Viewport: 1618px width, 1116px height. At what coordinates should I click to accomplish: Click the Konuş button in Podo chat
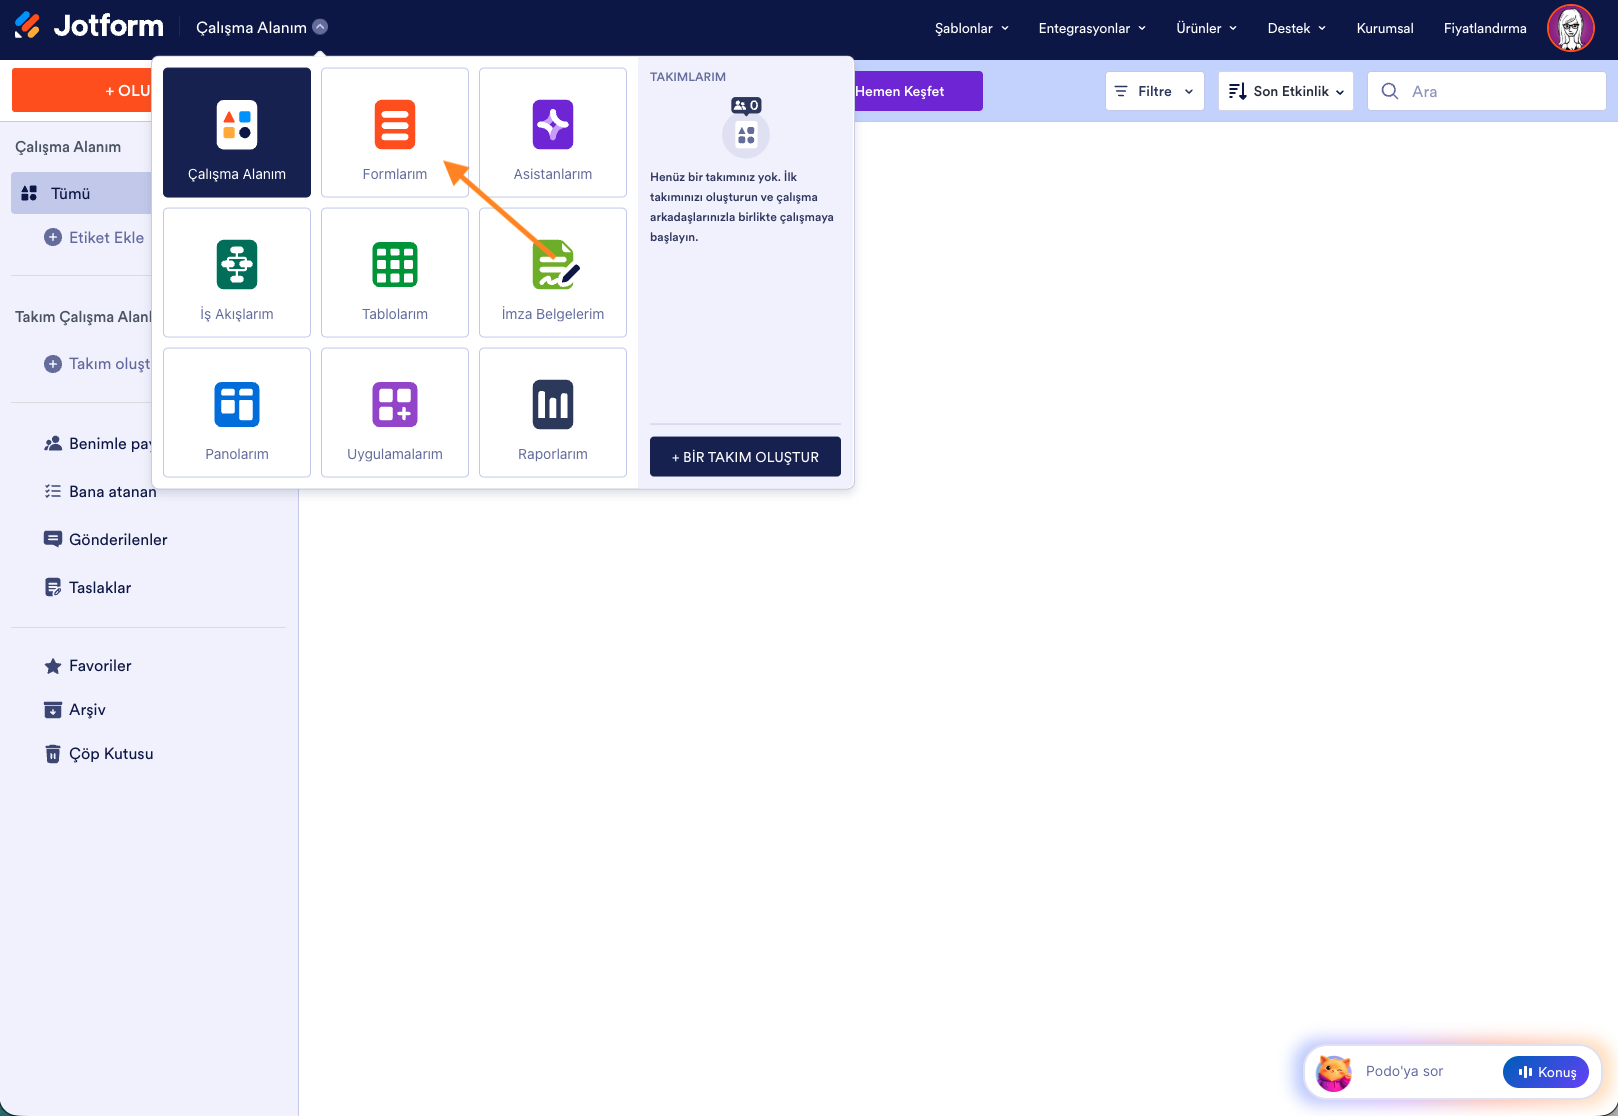1546,1072
